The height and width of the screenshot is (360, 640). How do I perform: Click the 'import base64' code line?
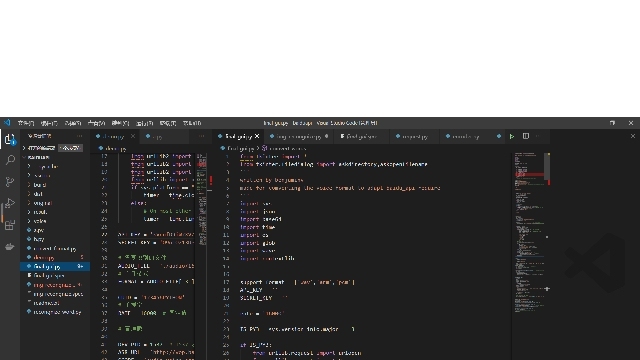click(261, 219)
